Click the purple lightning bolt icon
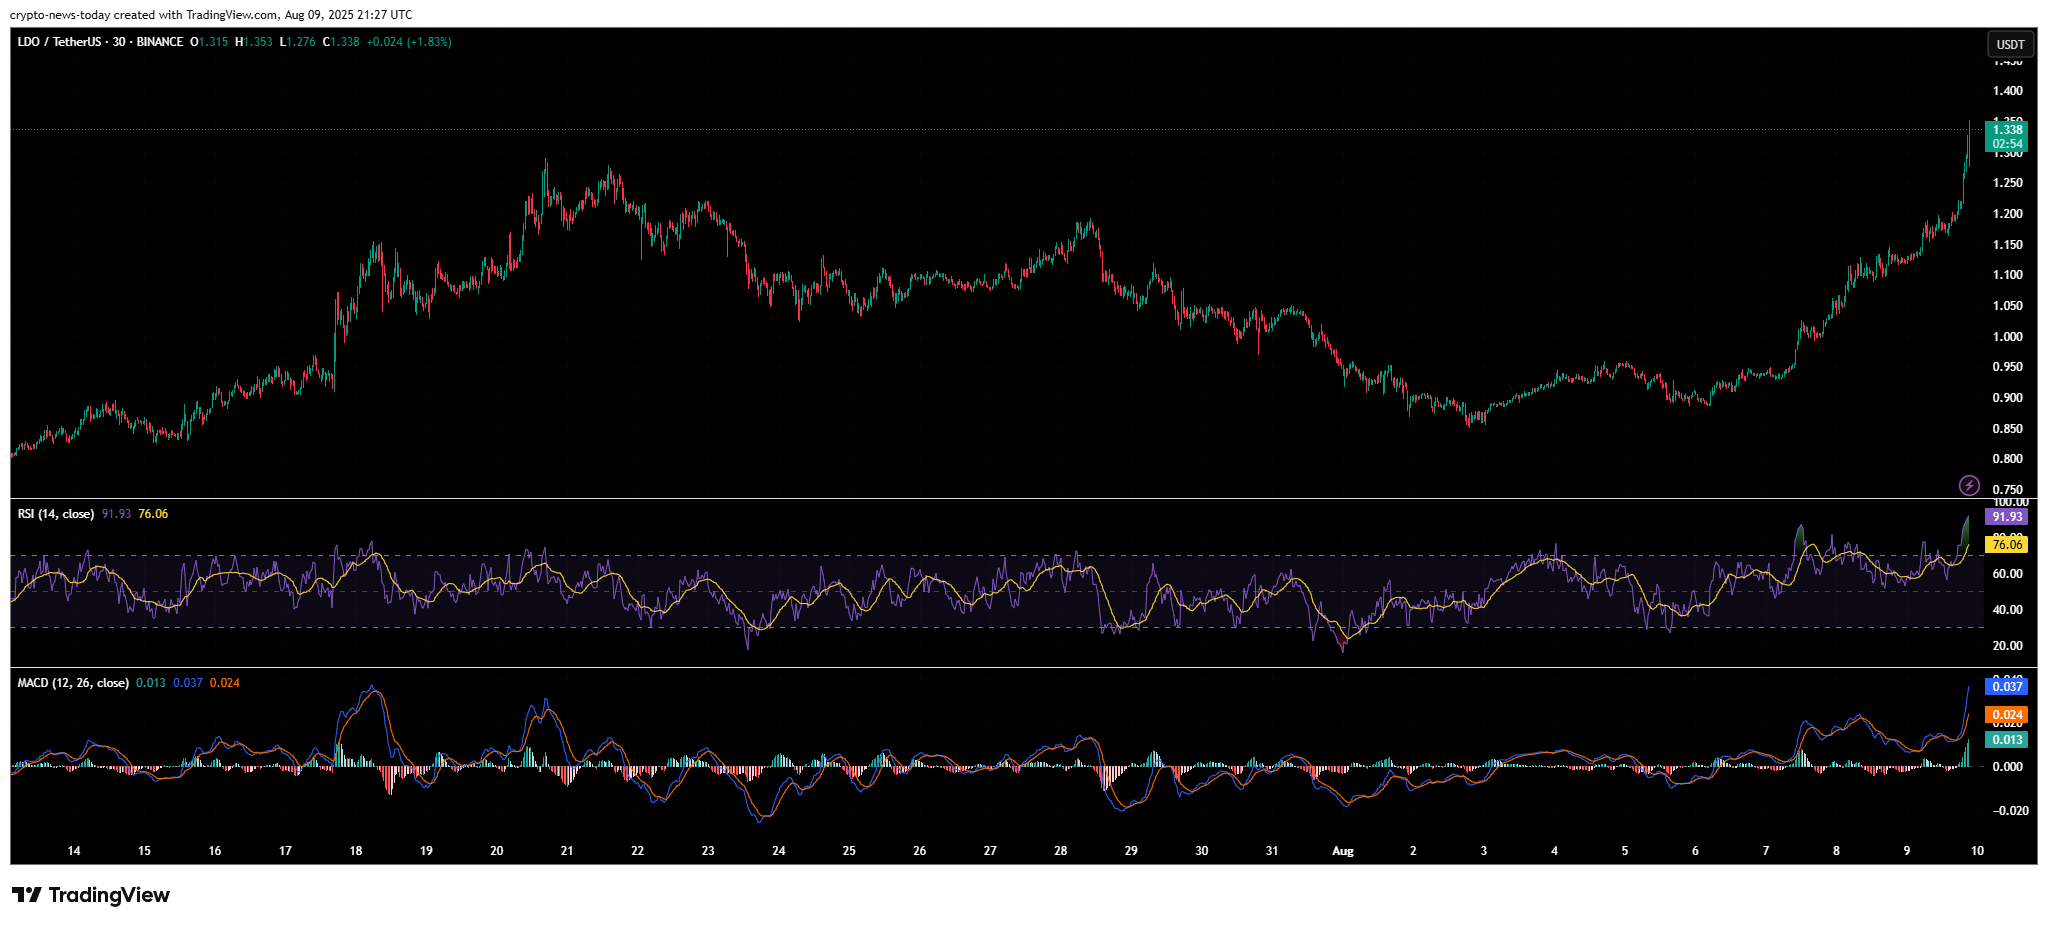2048x925 pixels. pyautogui.click(x=1969, y=485)
